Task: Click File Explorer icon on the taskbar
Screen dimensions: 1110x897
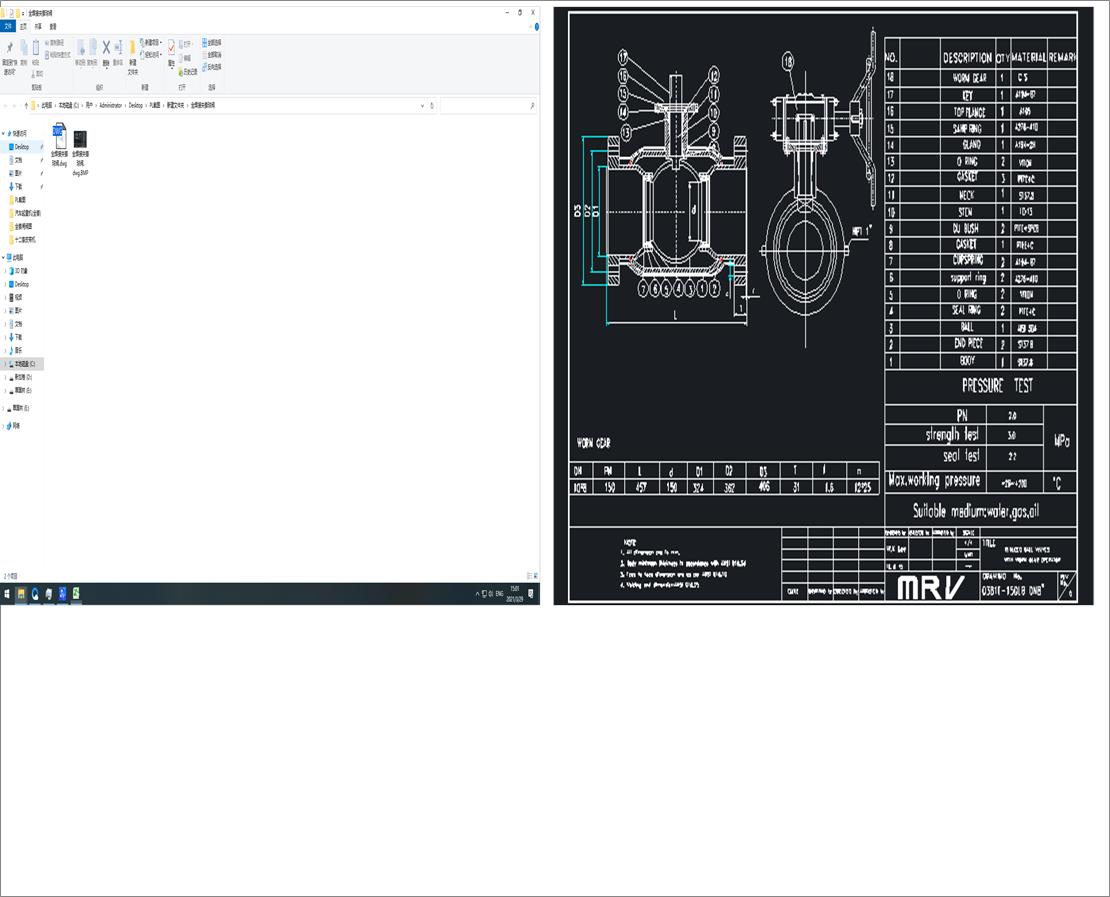Action: pyautogui.click(x=21, y=594)
